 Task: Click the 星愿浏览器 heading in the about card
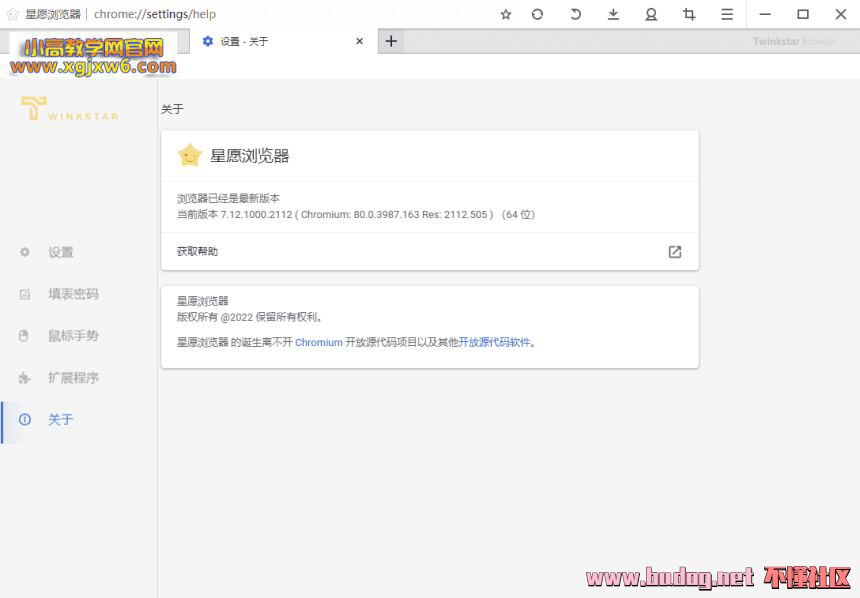click(250, 156)
